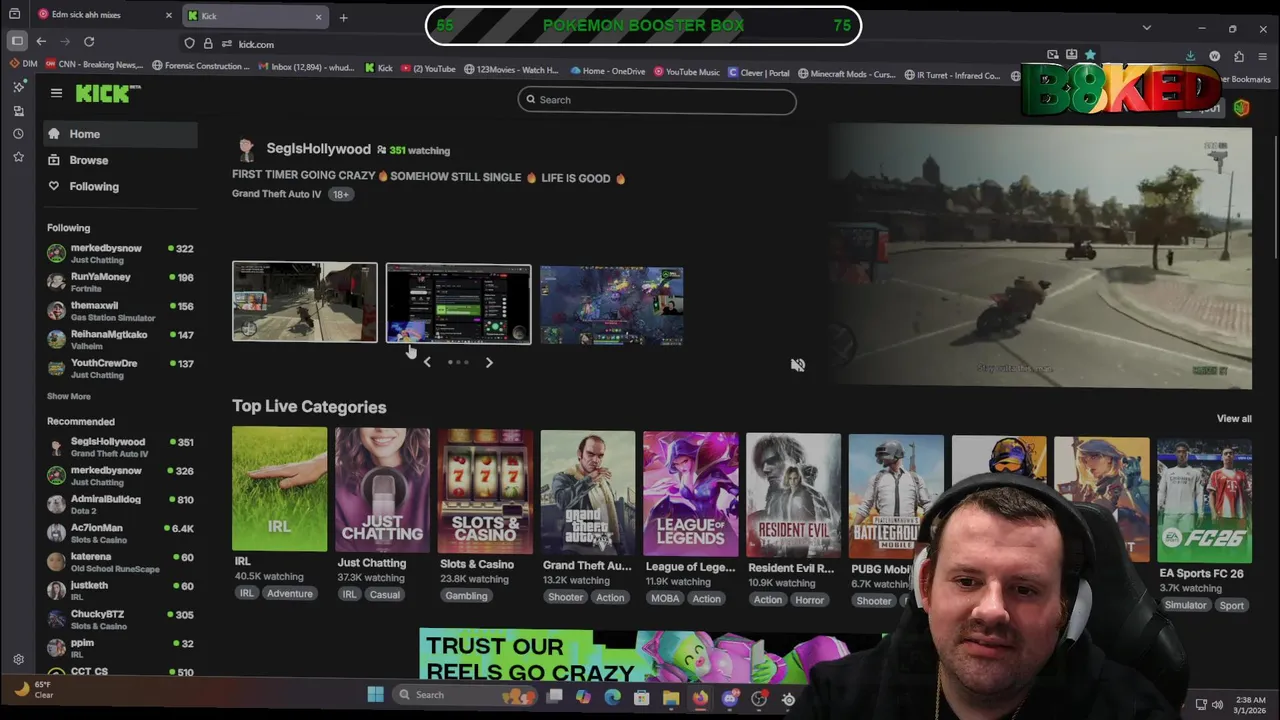Click the Adventure tag under IRL
This screenshot has width=1280, height=720.
pyautogui.click(x=290, y=594)
